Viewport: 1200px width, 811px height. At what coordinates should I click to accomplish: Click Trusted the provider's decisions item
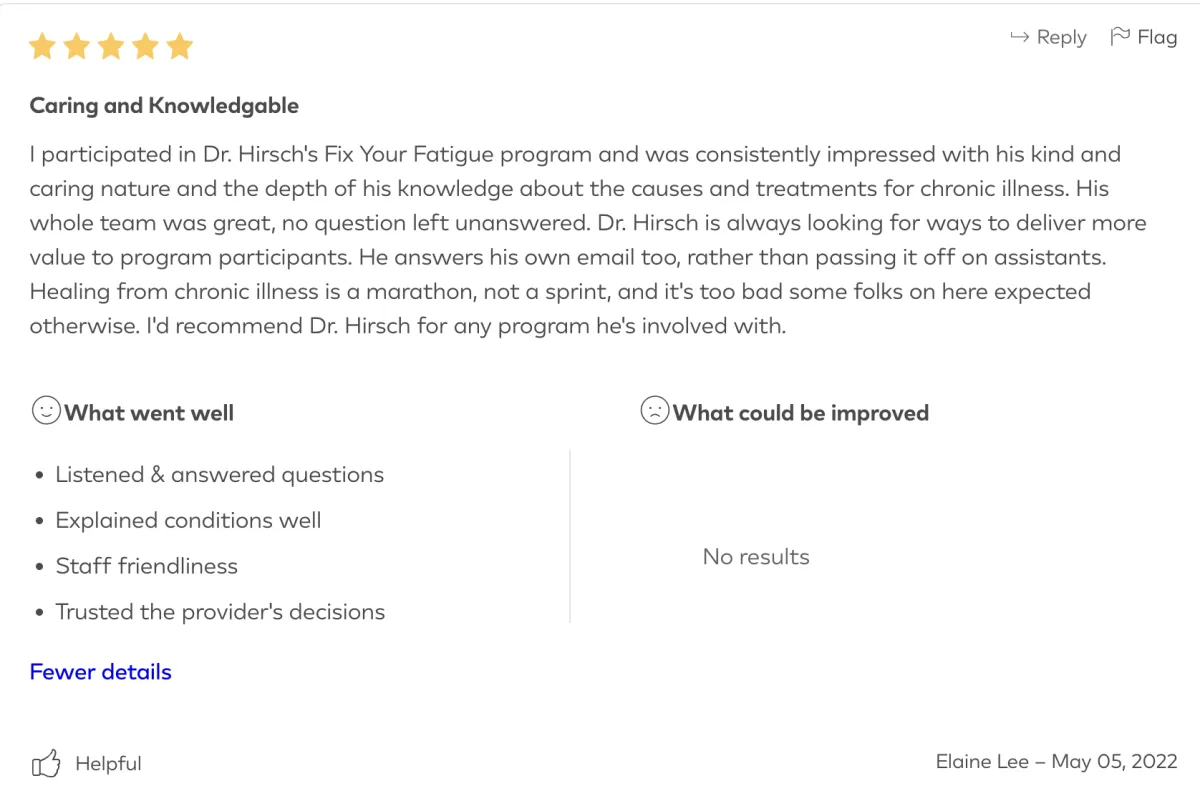tap(220, 612)
